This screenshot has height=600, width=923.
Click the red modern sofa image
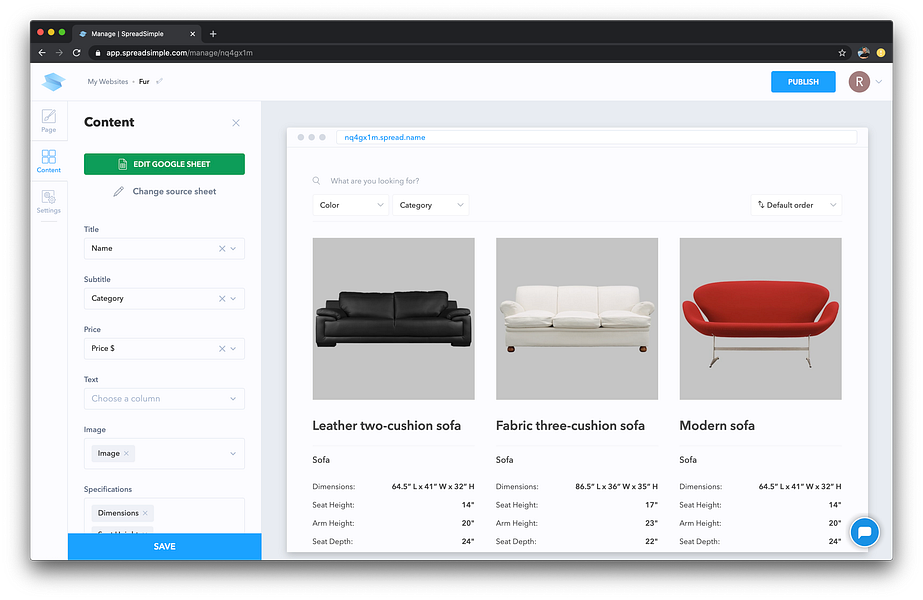761,319
